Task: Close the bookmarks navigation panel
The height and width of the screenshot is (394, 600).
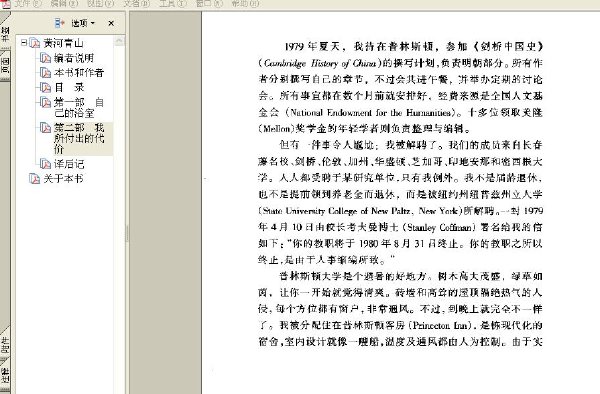Action: tap(111, 23)
